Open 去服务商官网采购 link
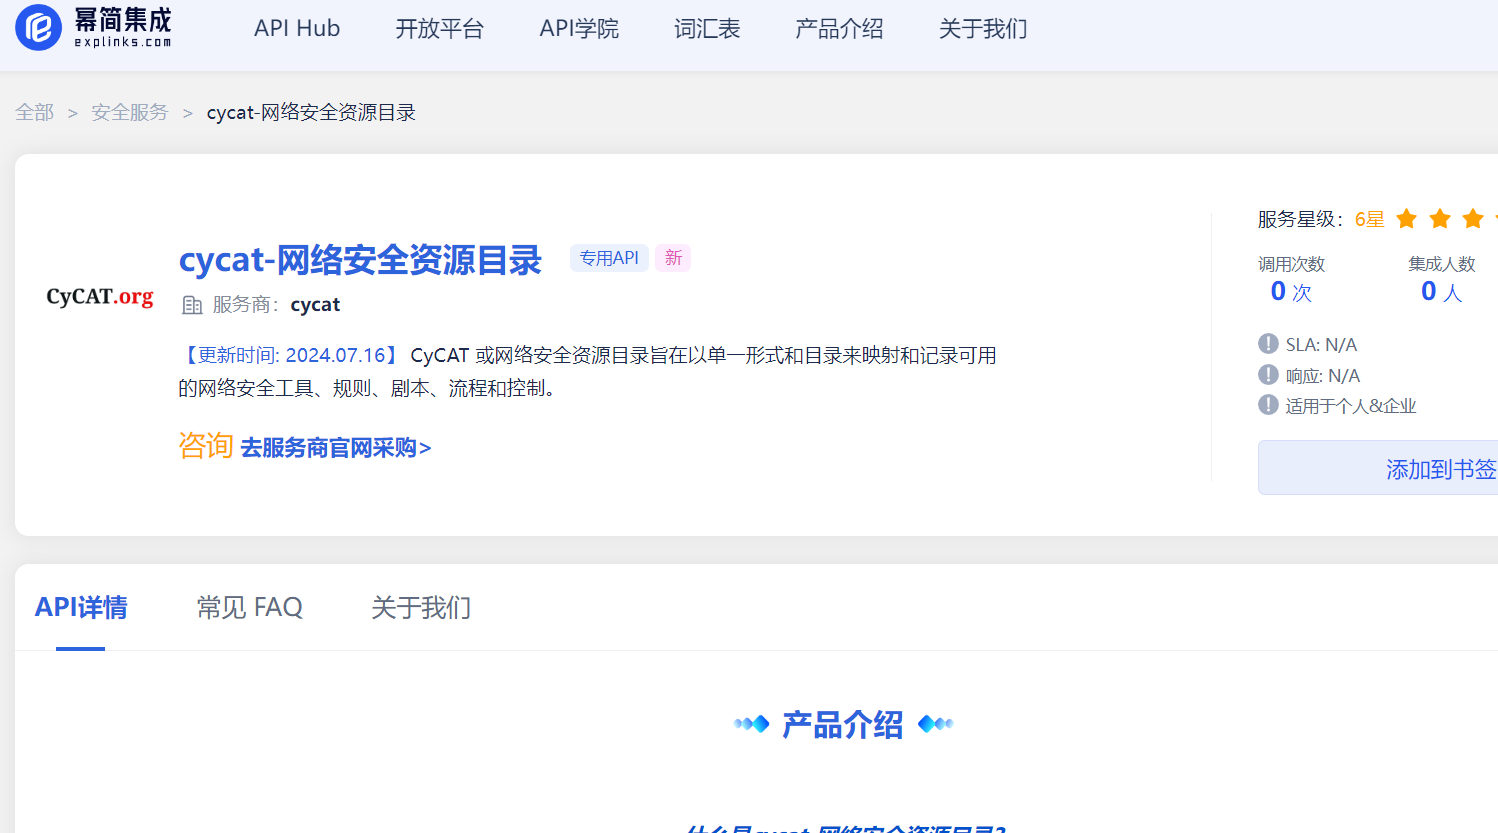Viewport: 1498px width, 833px height. pyautogui.click(x=336, y=448)
